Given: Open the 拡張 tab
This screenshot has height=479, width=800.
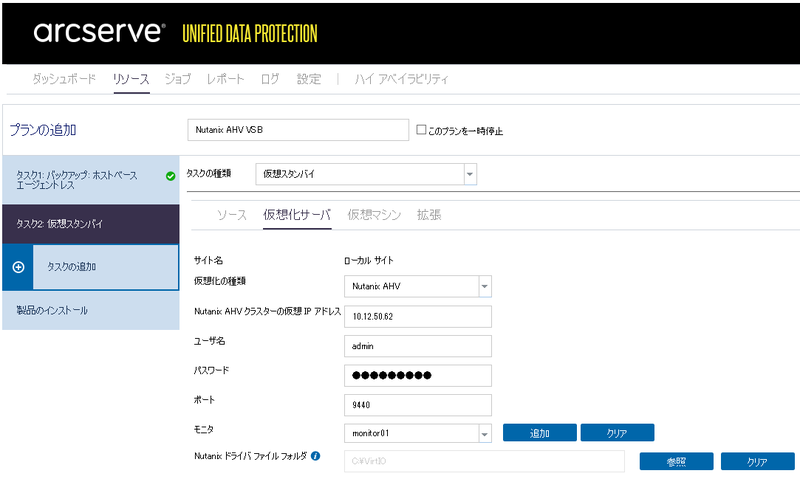Looking at the screenshot, I should [x=429, y=215].
